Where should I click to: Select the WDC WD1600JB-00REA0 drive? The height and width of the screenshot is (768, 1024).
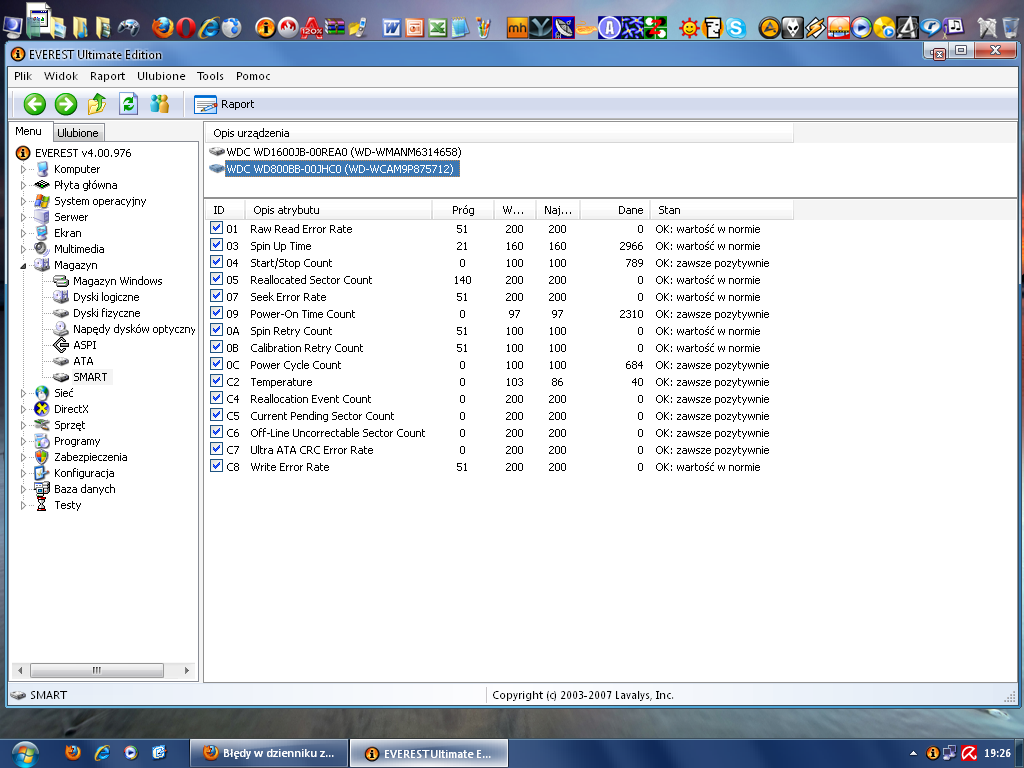tap(344, 152)
